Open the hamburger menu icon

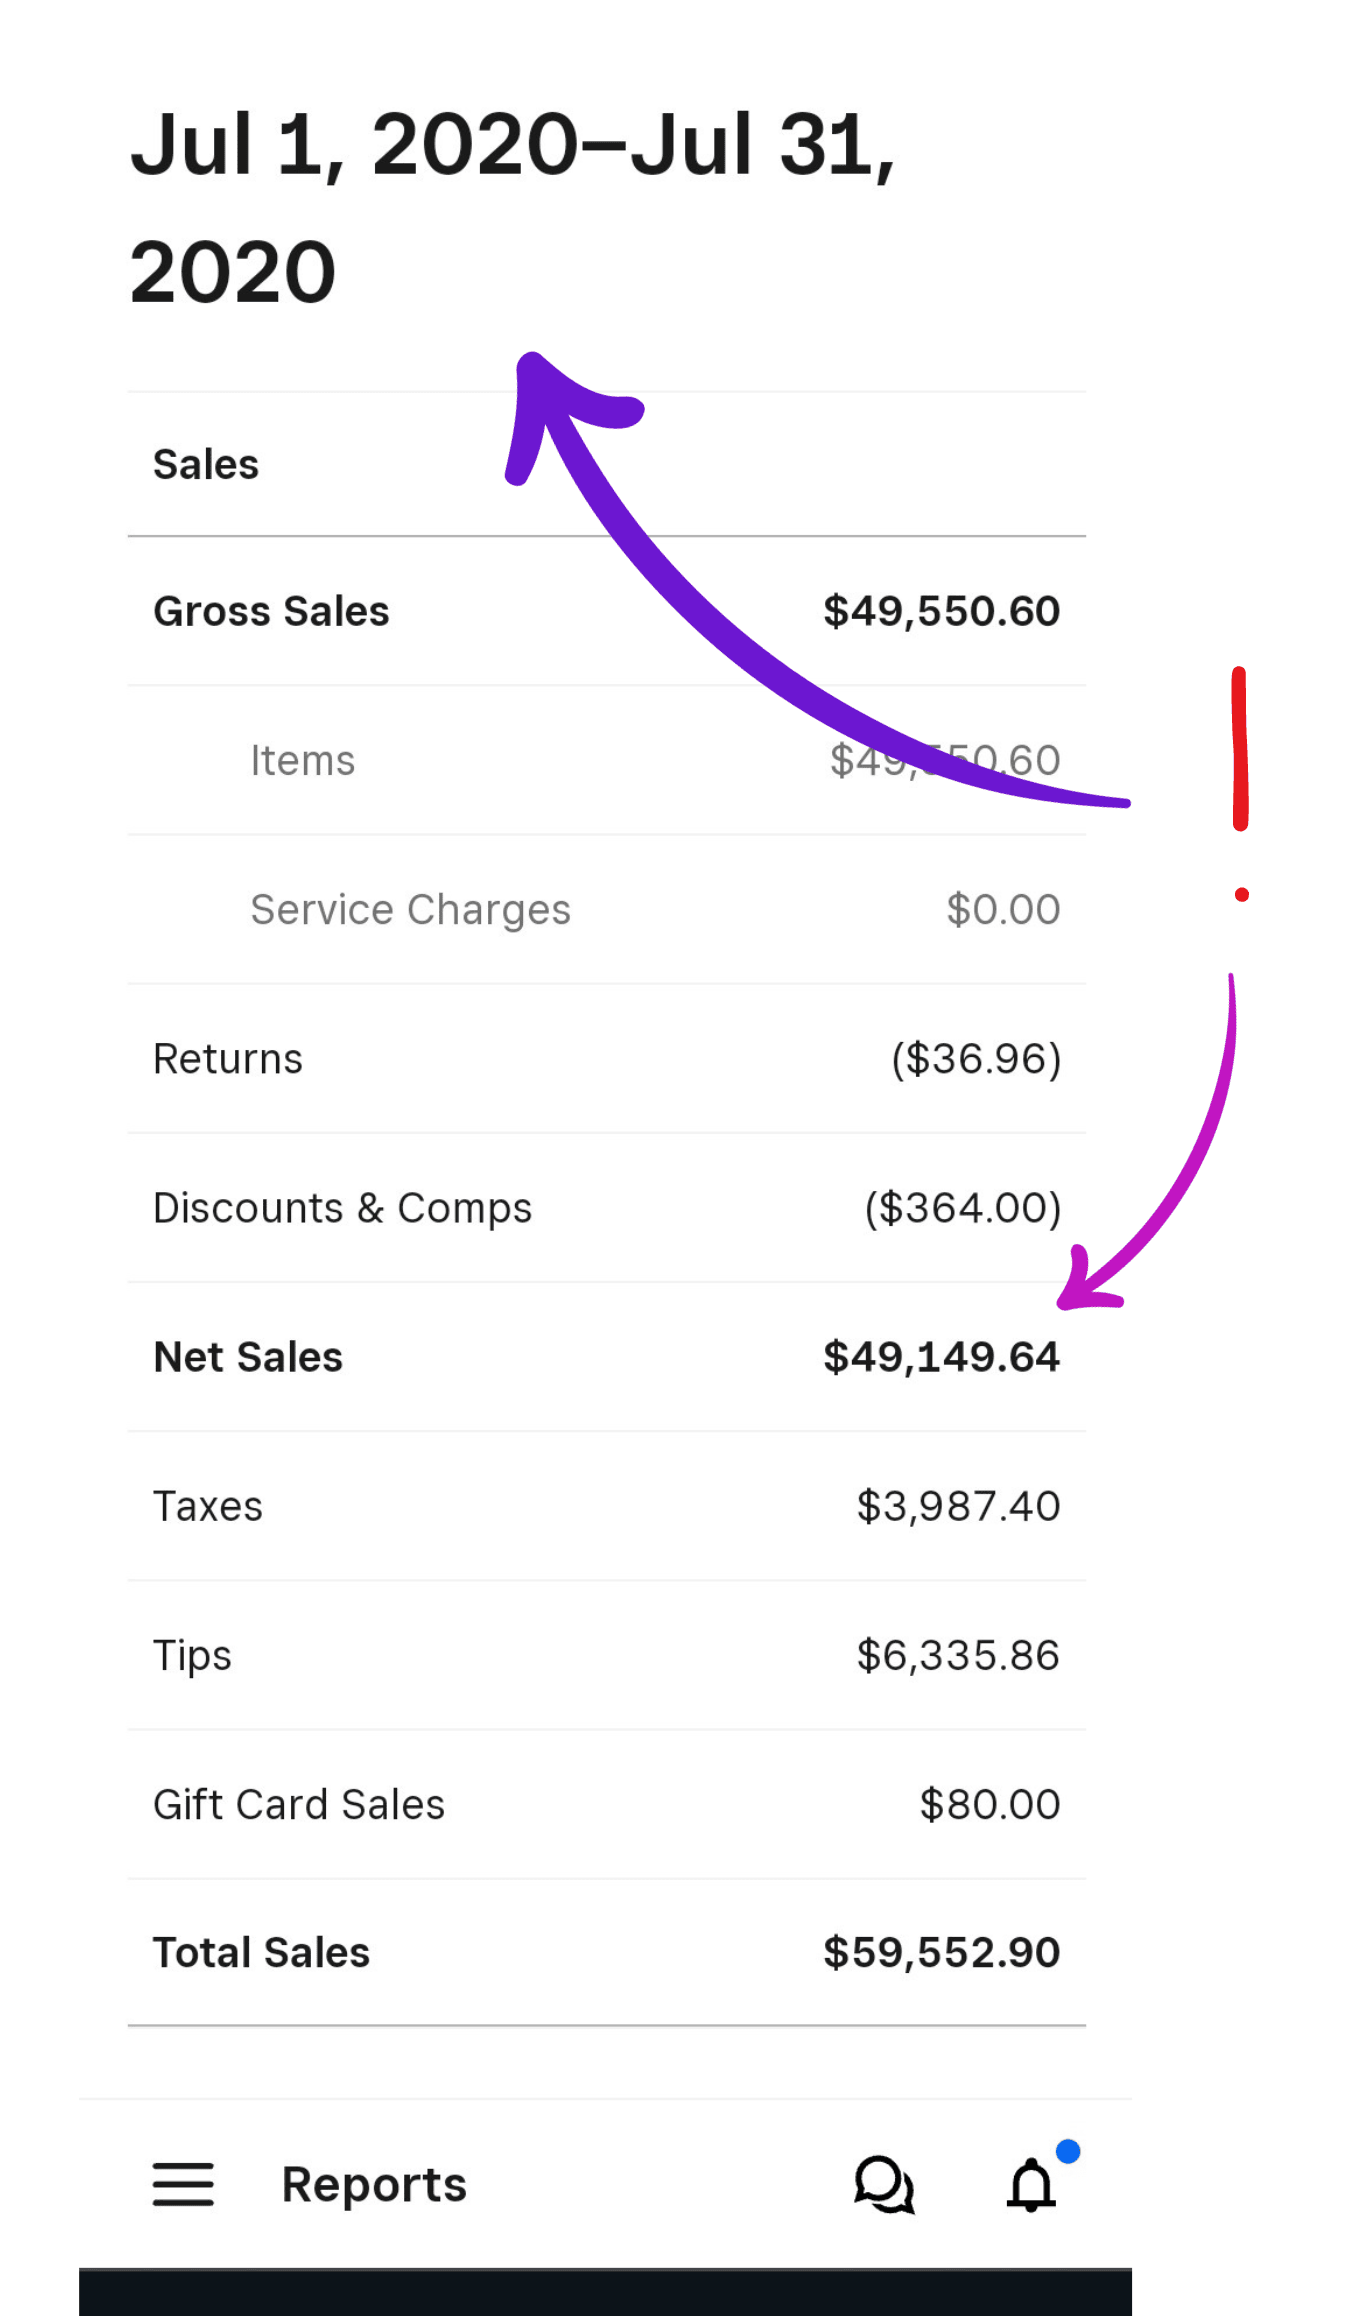point(183,2184)
